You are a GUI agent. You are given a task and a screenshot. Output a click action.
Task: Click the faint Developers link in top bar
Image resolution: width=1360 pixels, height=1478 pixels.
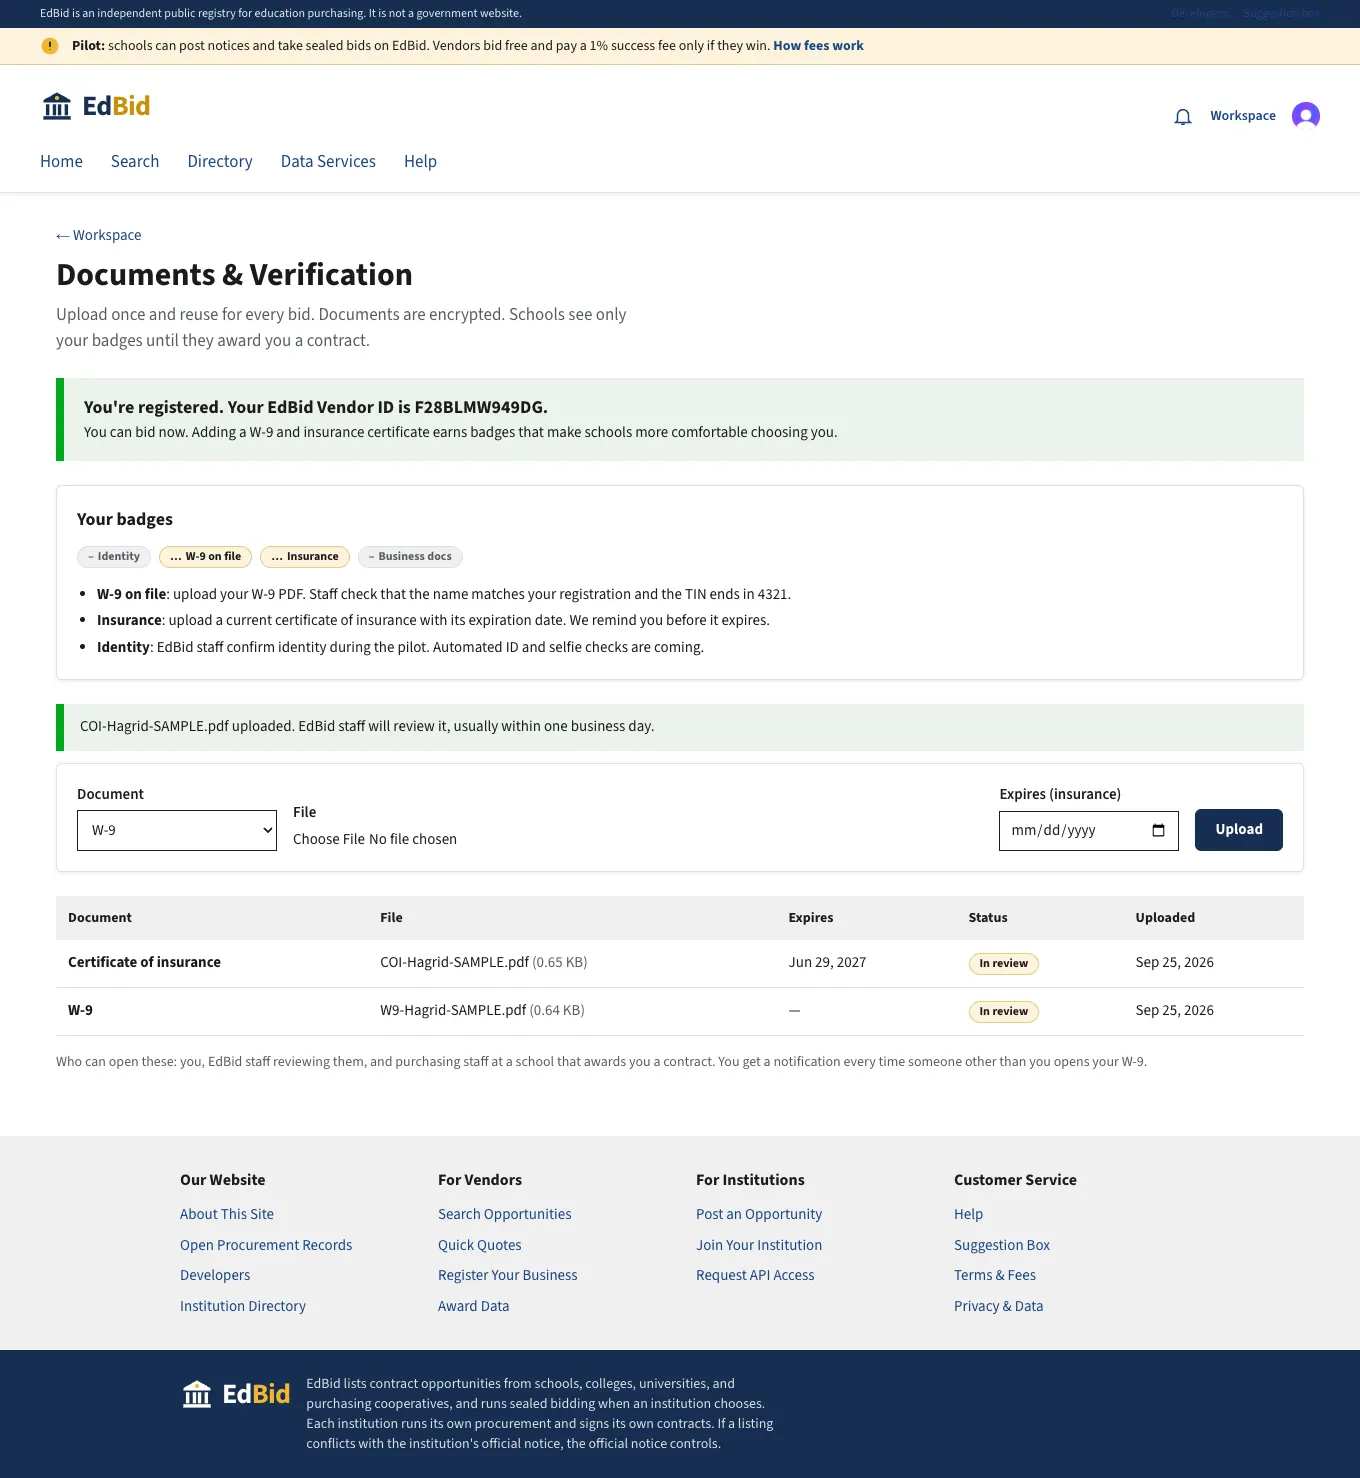point(1200,14)
